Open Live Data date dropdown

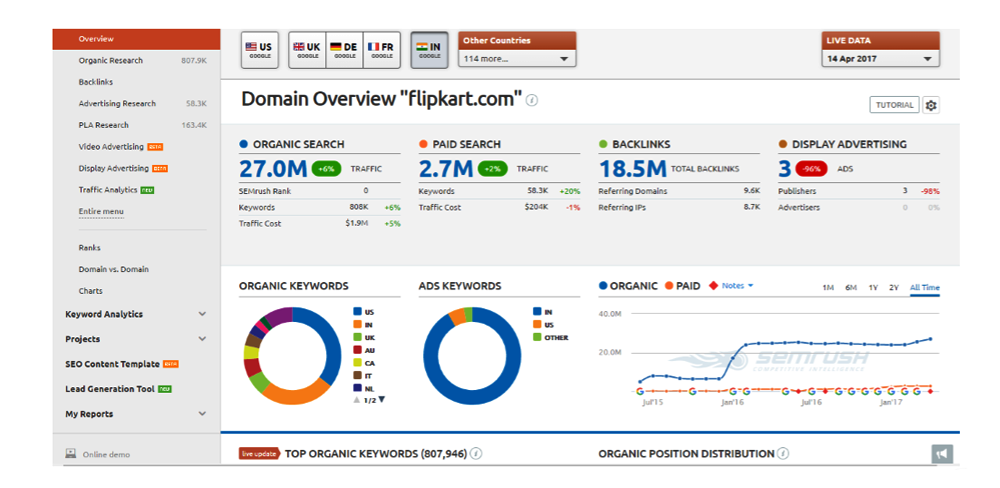click(x=880, y=59)
